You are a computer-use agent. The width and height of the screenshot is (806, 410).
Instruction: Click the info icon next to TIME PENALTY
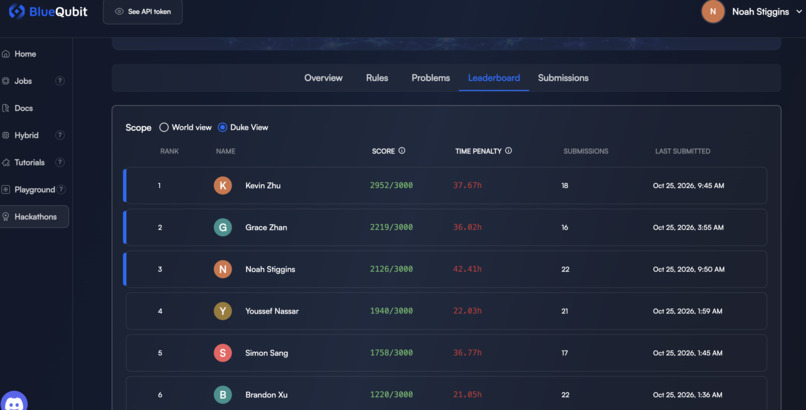click(x=508, y=151)
